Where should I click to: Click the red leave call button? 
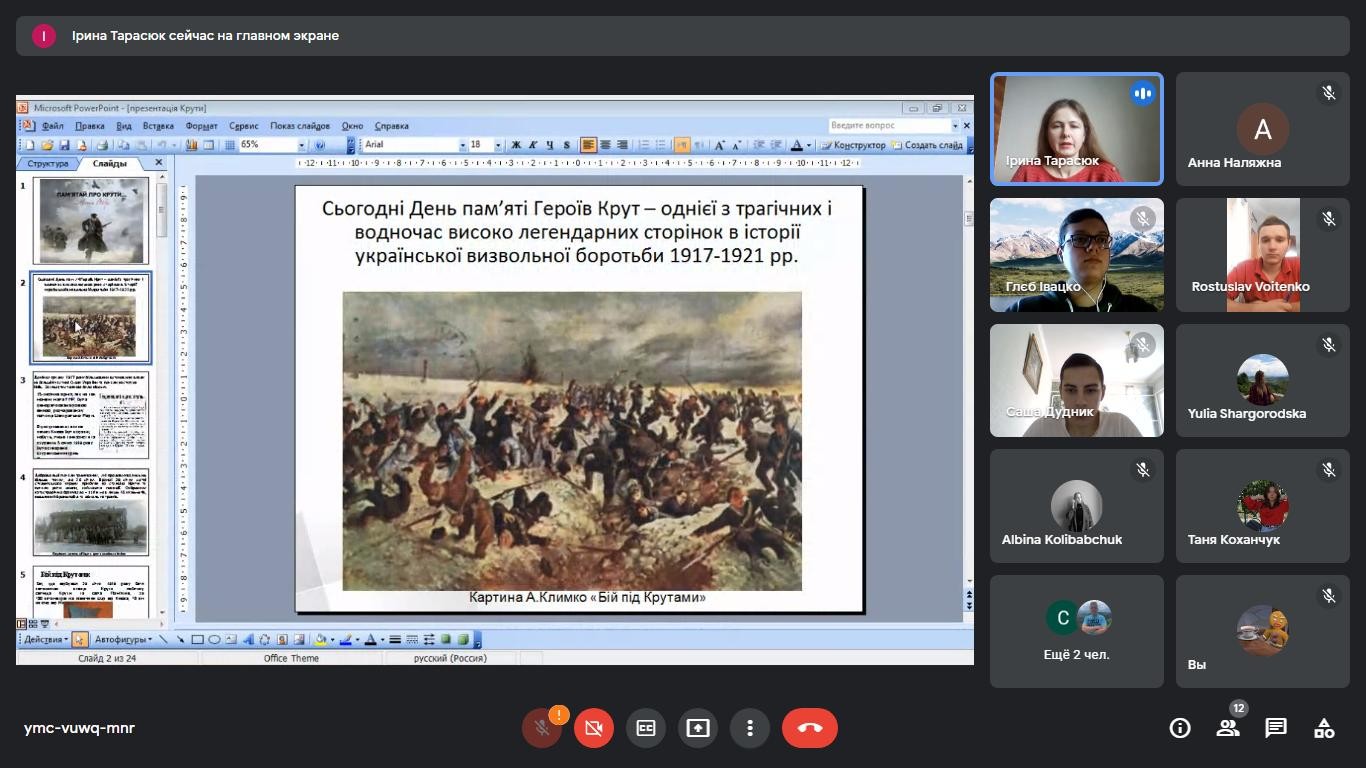tap(809, 728)
